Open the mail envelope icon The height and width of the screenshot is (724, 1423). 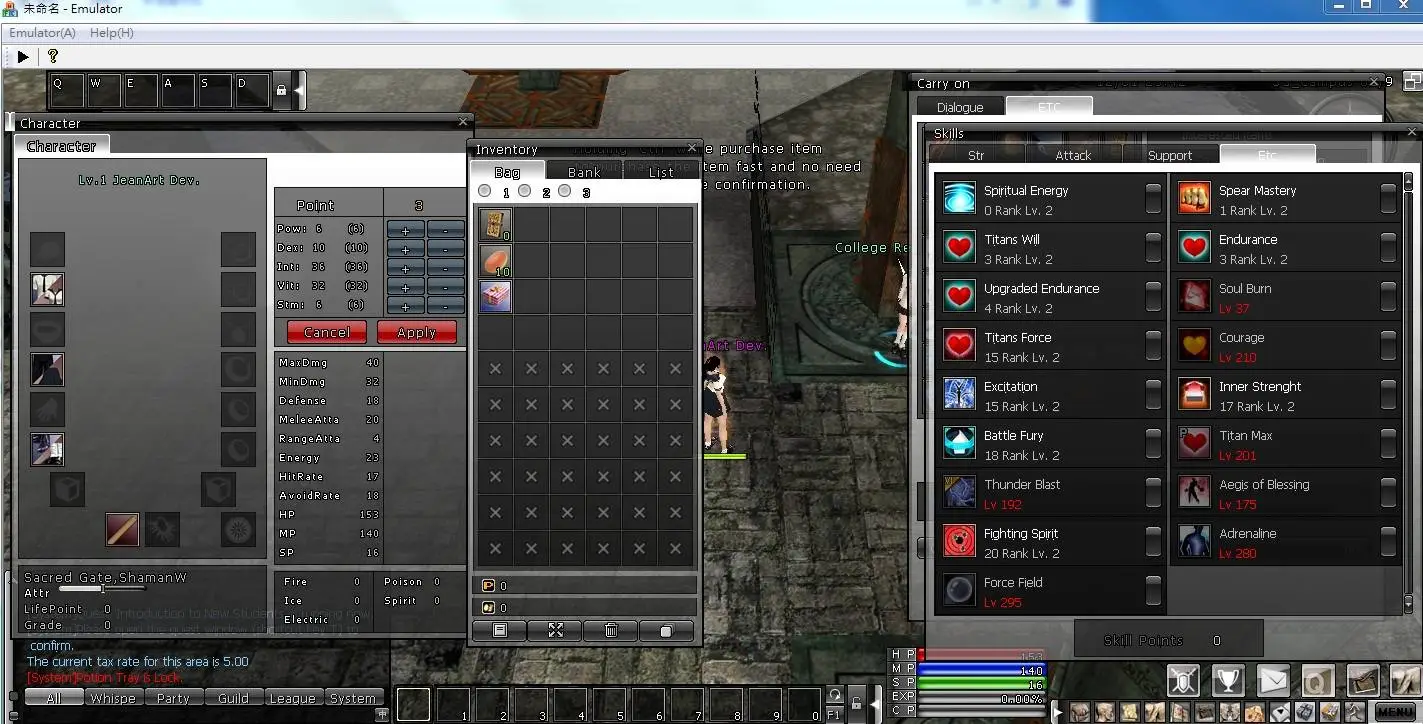[1273, 681]
